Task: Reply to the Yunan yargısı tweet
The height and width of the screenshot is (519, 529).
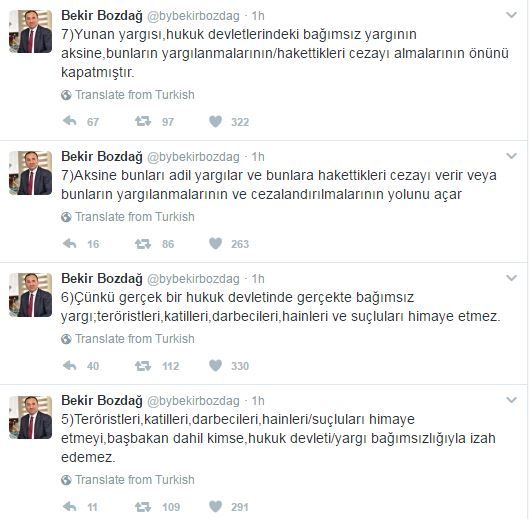Action: 69,121
